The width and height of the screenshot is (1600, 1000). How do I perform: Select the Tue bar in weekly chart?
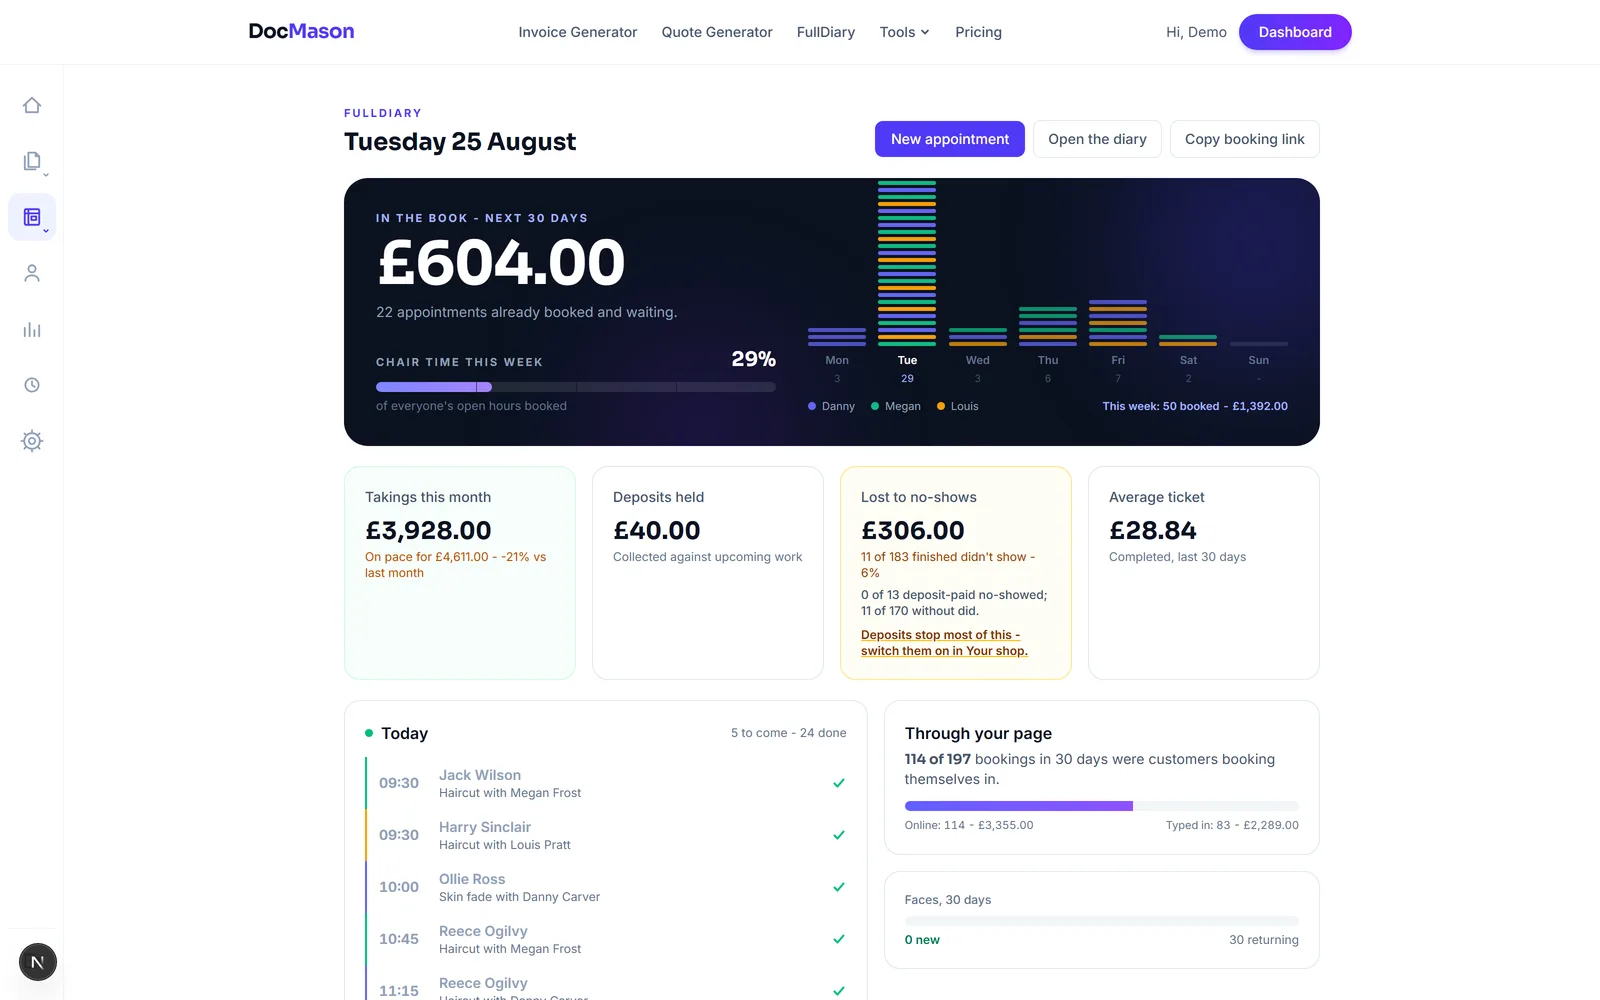coord(907,263)
